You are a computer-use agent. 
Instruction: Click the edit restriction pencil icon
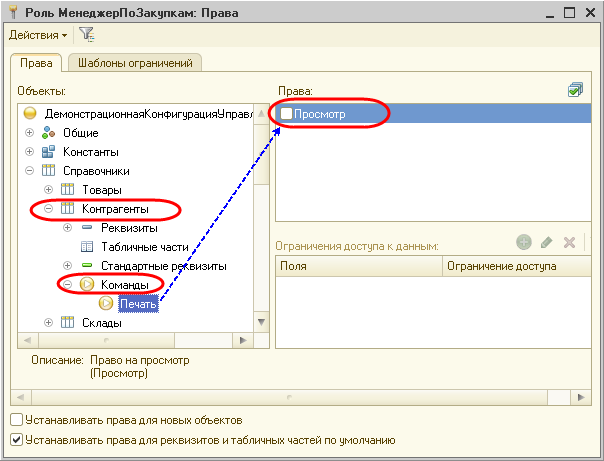(546, 242)
